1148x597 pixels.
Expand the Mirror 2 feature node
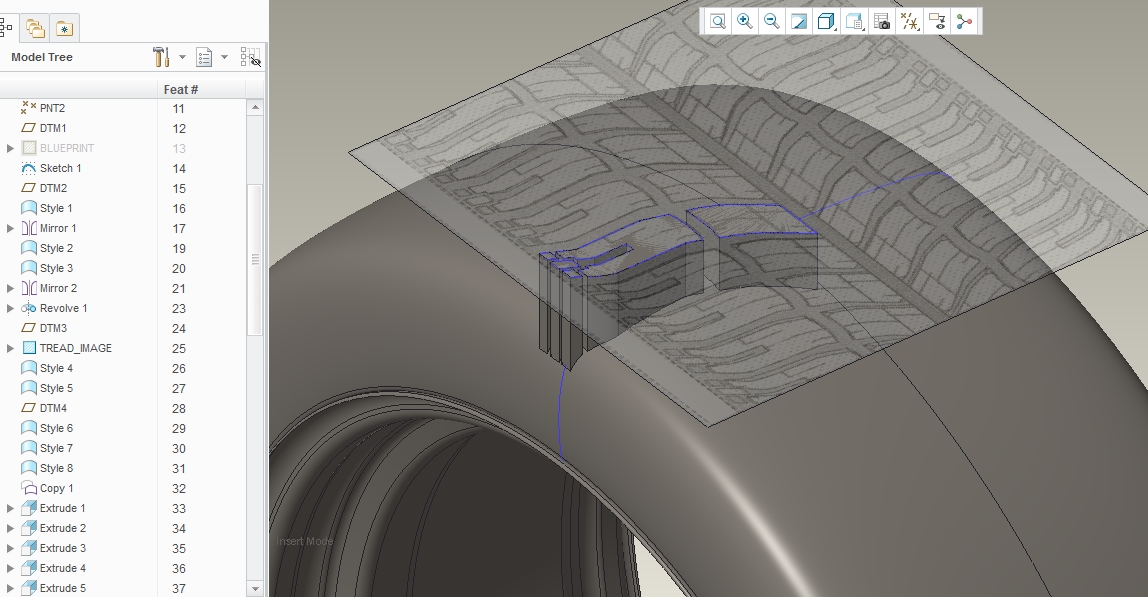10,288
